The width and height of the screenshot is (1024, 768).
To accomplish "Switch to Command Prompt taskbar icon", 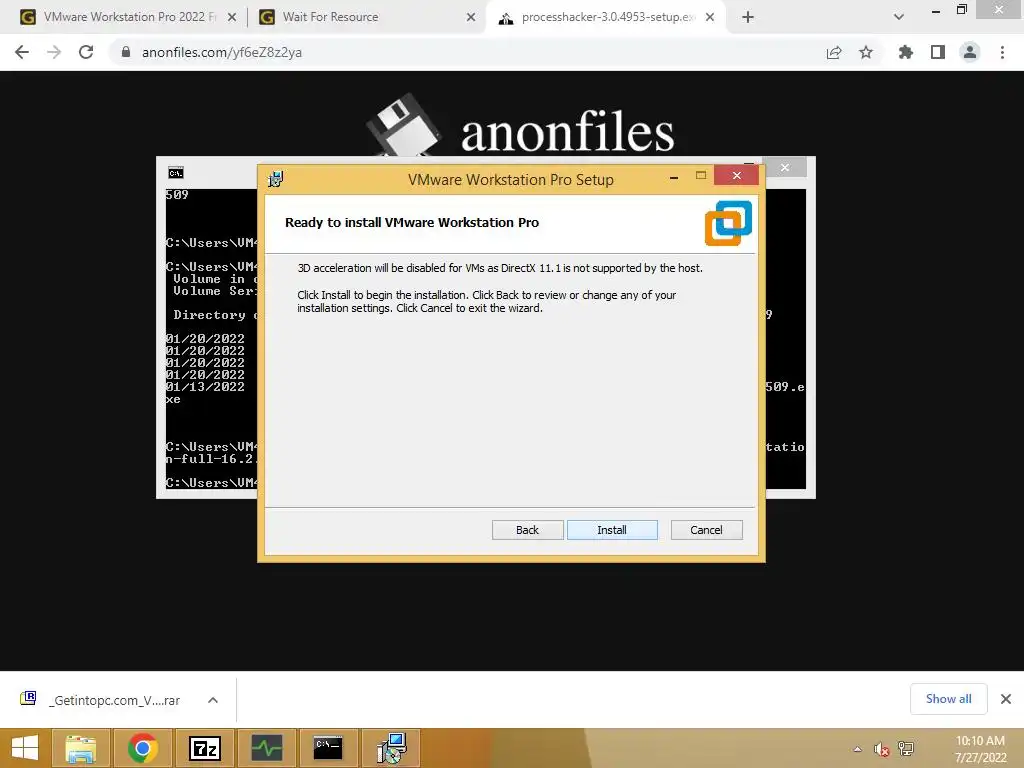I will click(328, 748).
